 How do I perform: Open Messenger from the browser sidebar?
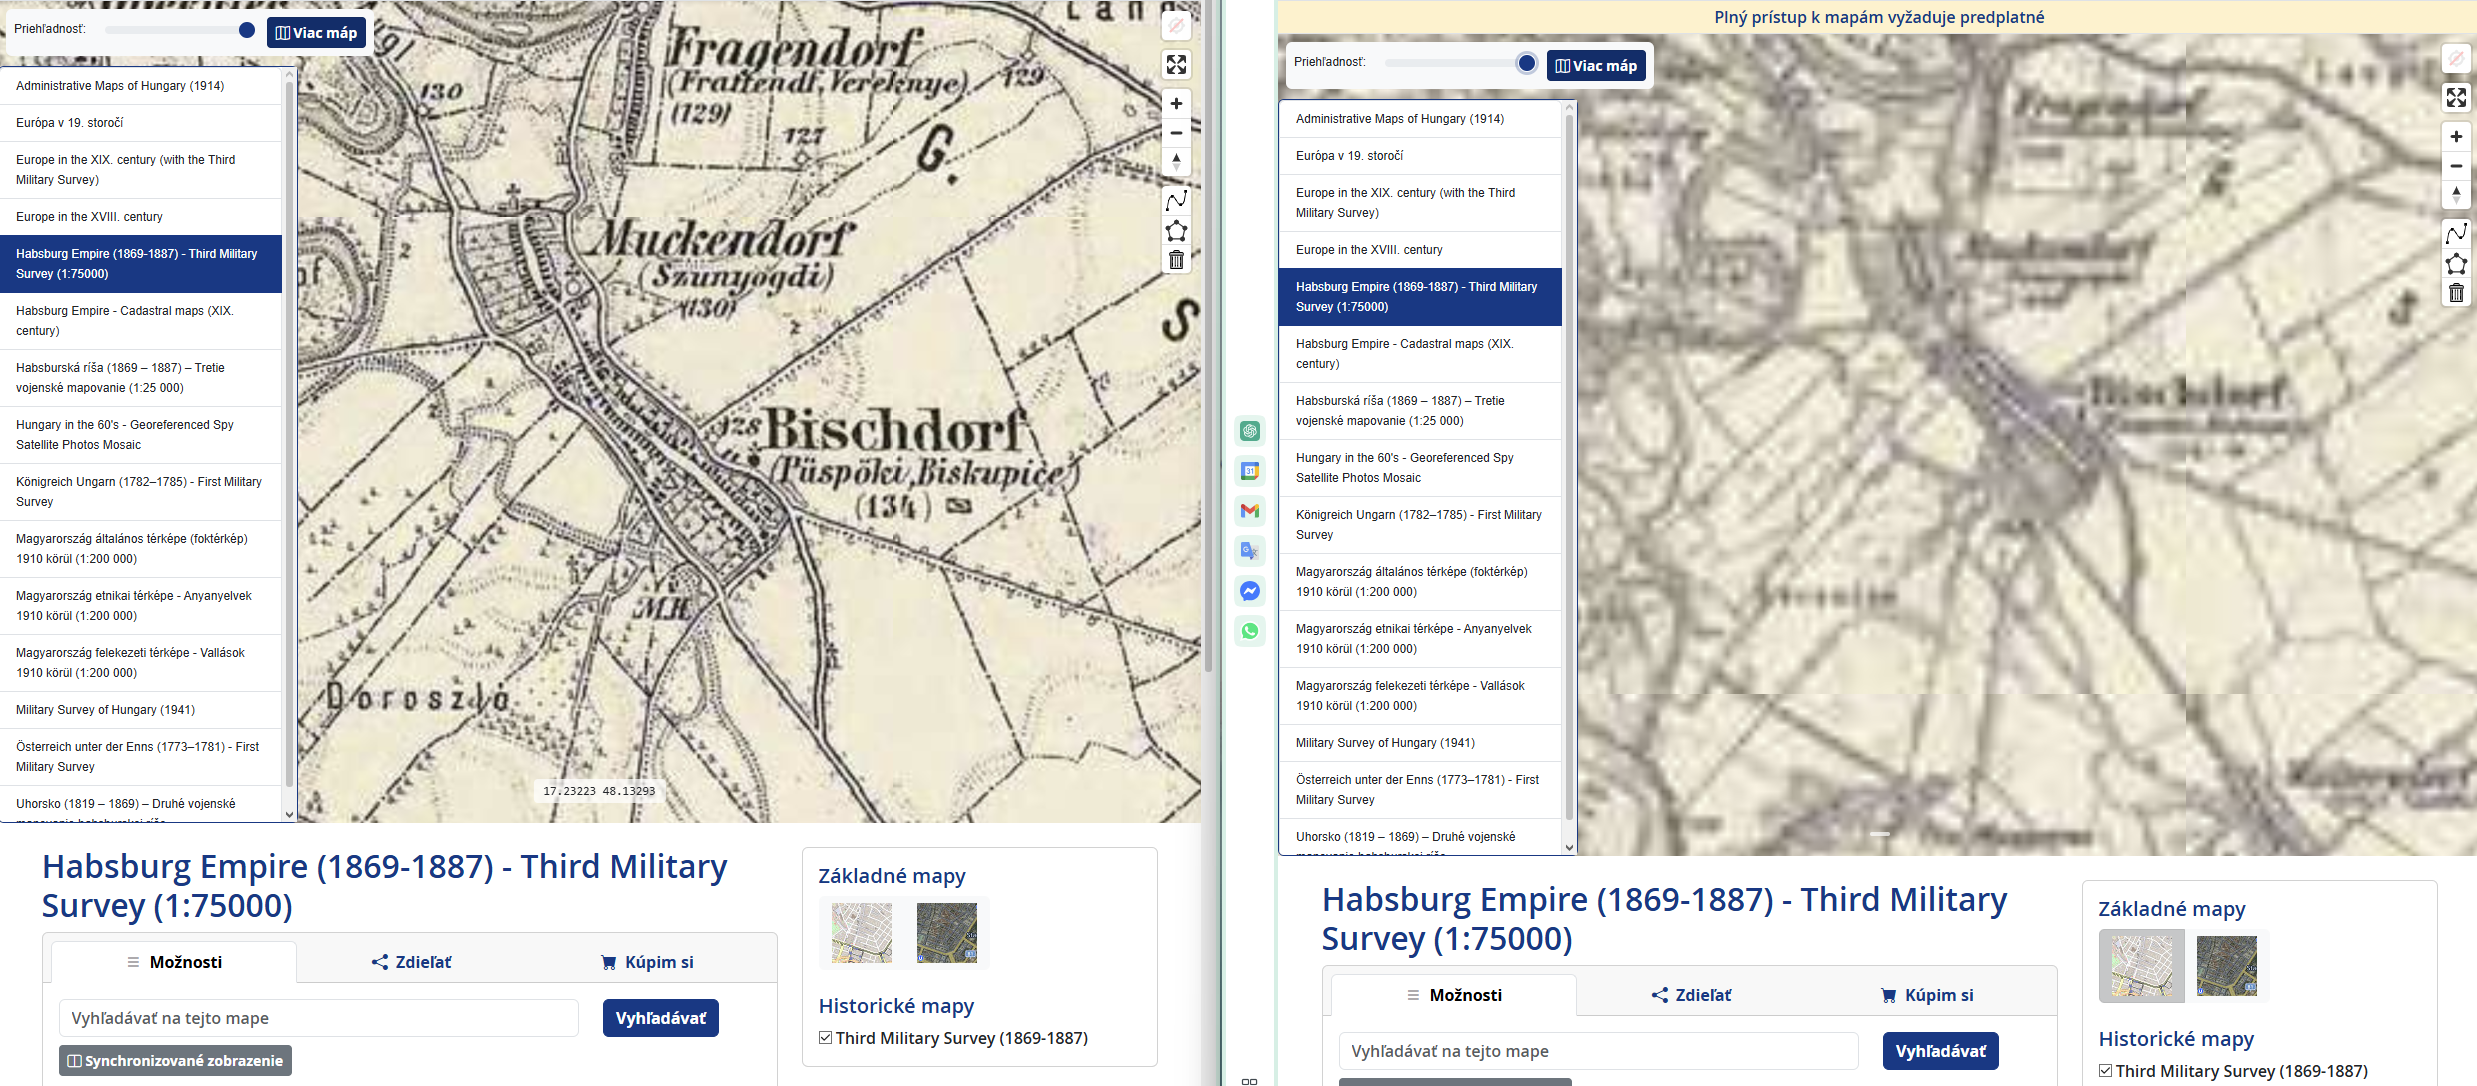1250,591
